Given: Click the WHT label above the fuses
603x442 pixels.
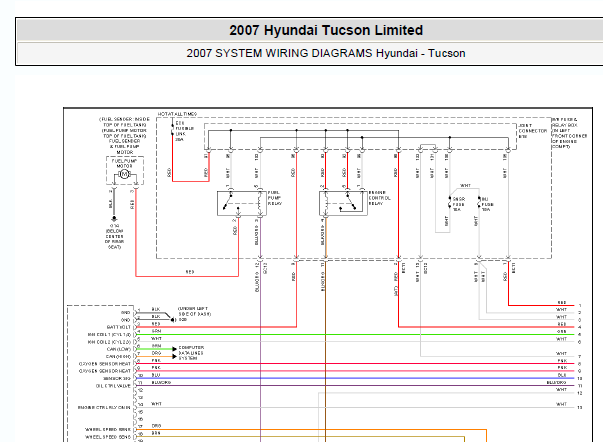Looking at the screenshot, I should point(465,185).
